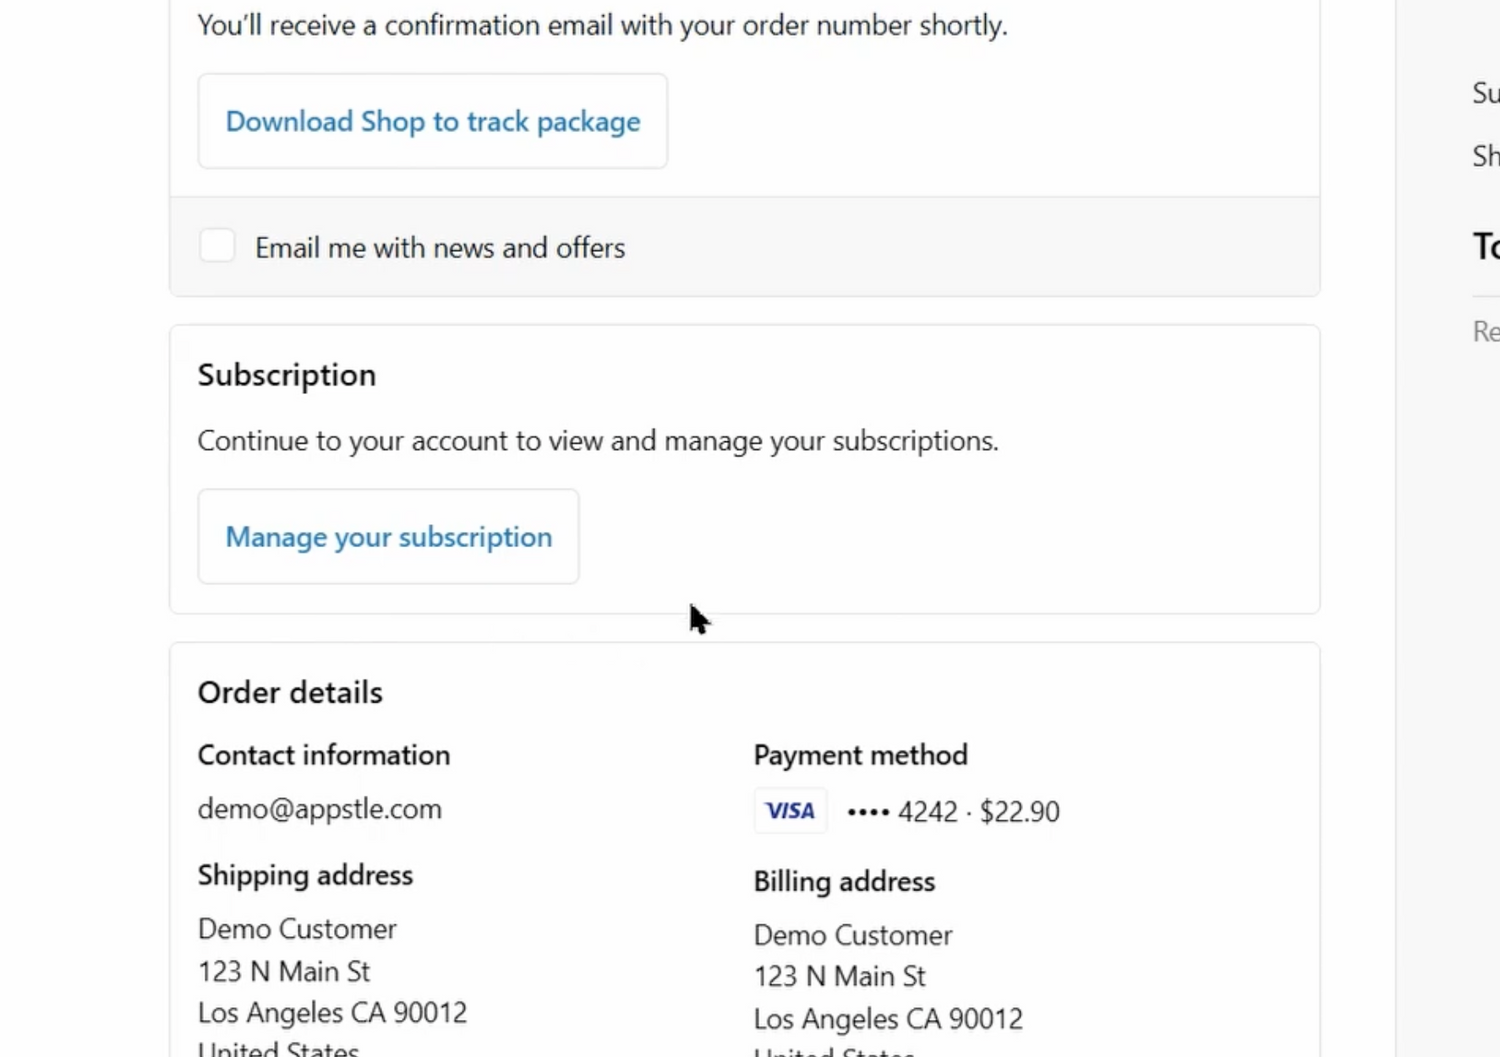Click Demo Customer under Shipping address
The image size is (1500, 1057).
pyautogui.click(x=297, y=929)
